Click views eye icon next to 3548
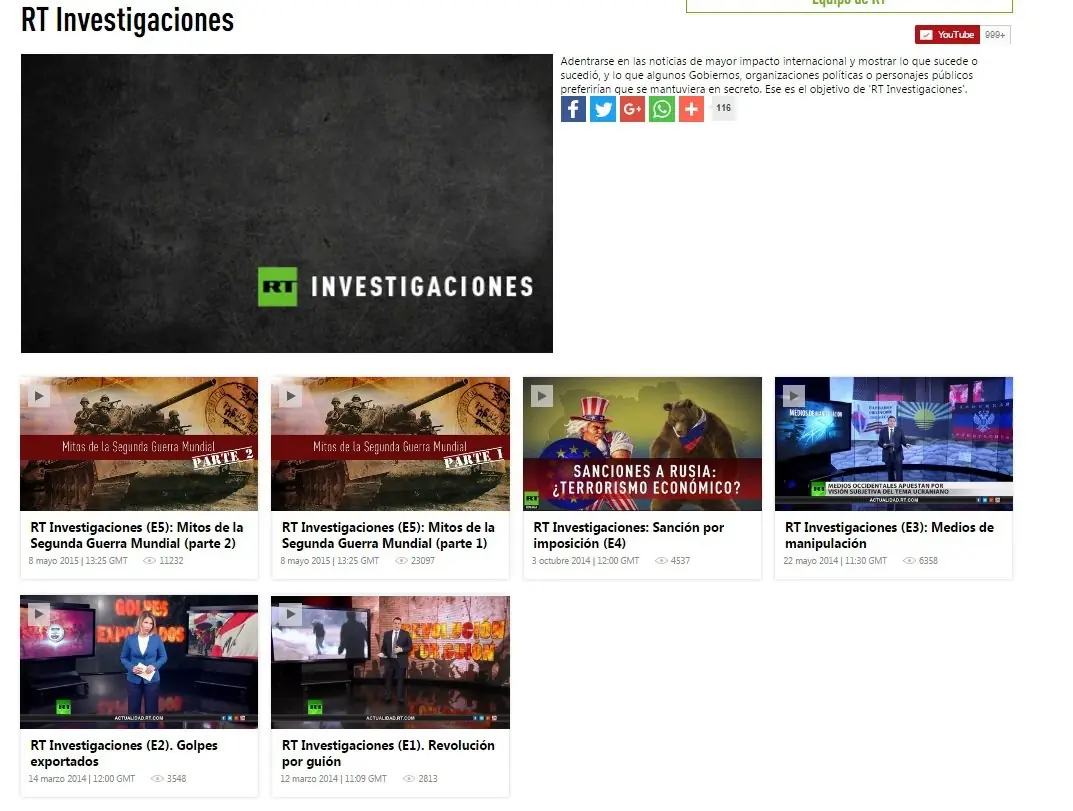1073x811 pixels. click(157, 779)
